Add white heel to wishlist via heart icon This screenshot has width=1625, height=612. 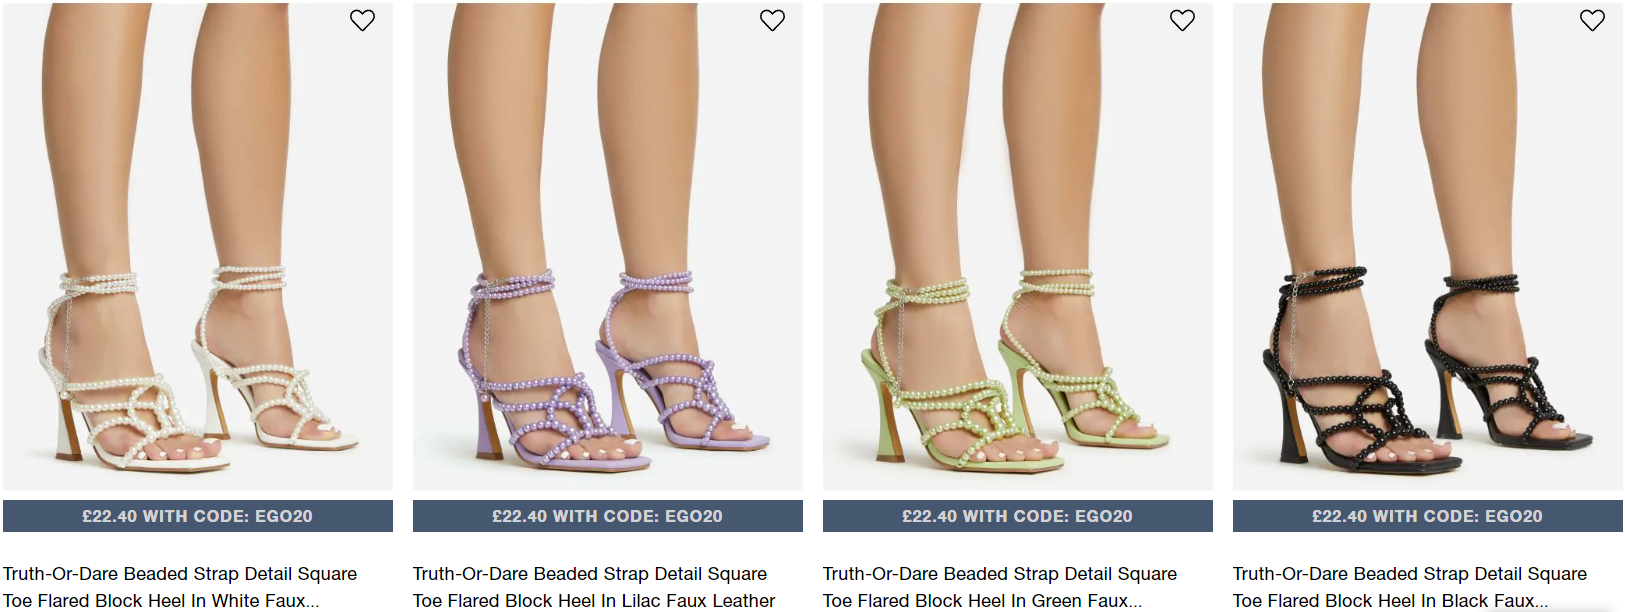pos(362,20)
